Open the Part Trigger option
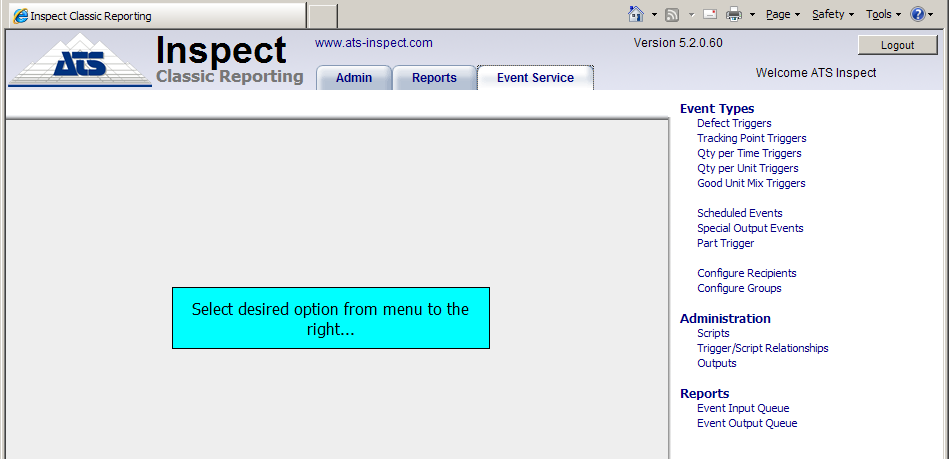 coord(726,243)
